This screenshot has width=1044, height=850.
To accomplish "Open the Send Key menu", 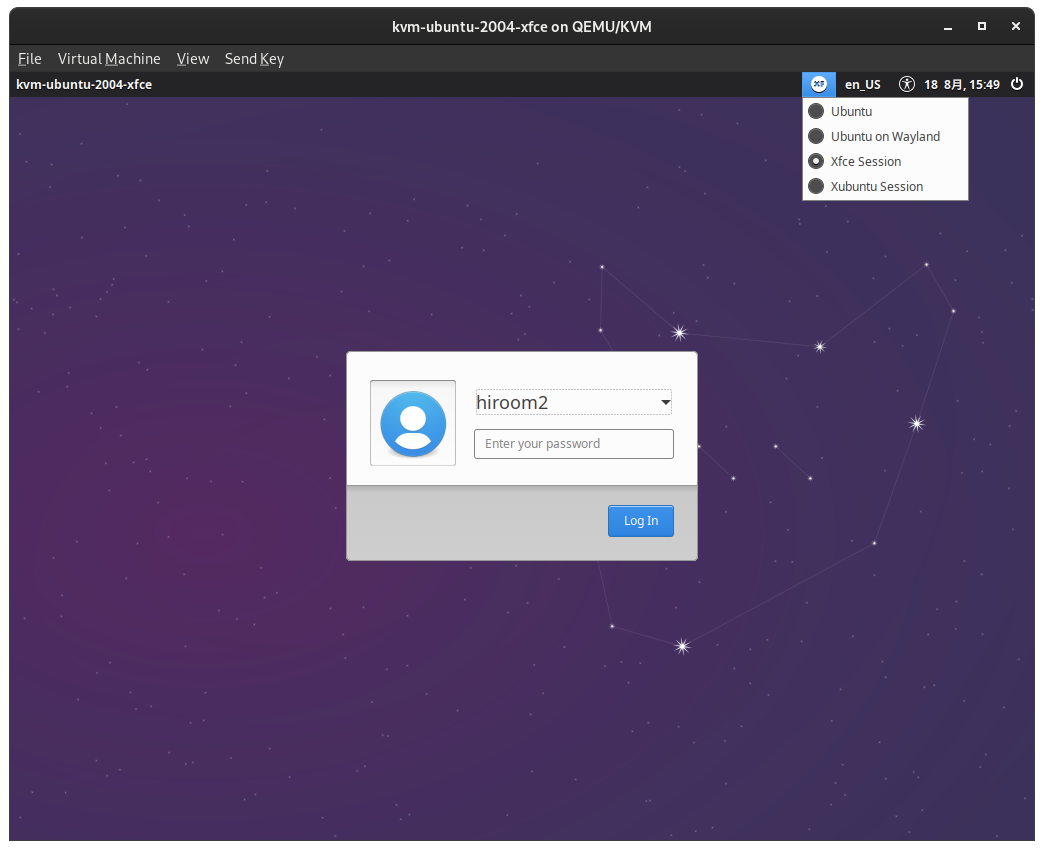I will tap(254, 59).
